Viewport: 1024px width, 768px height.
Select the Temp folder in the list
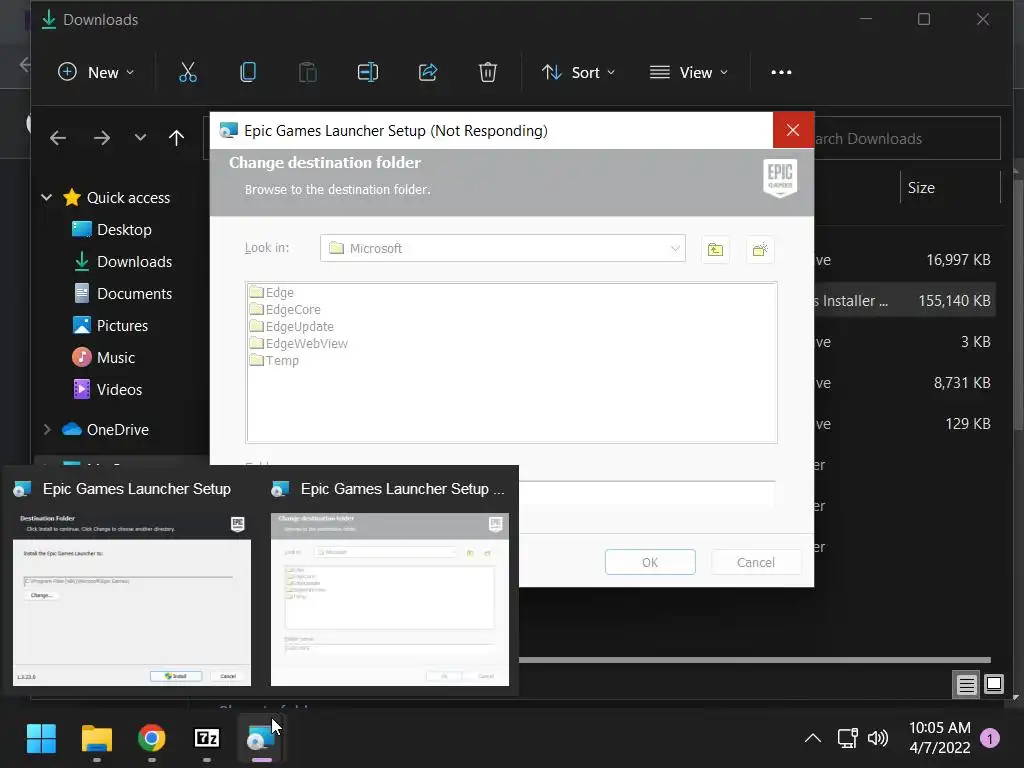[x=274, y=360]
